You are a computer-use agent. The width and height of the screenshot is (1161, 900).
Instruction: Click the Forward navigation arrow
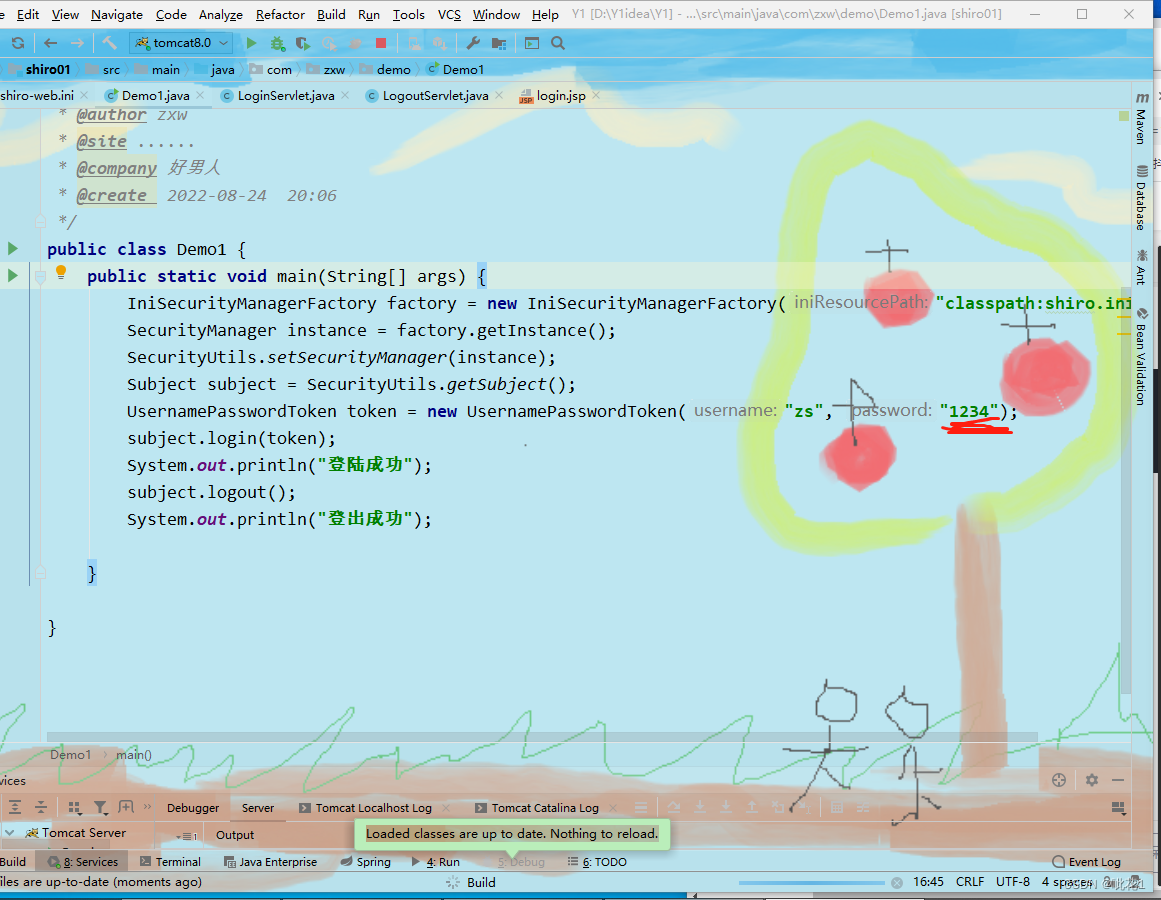[77, 44]
